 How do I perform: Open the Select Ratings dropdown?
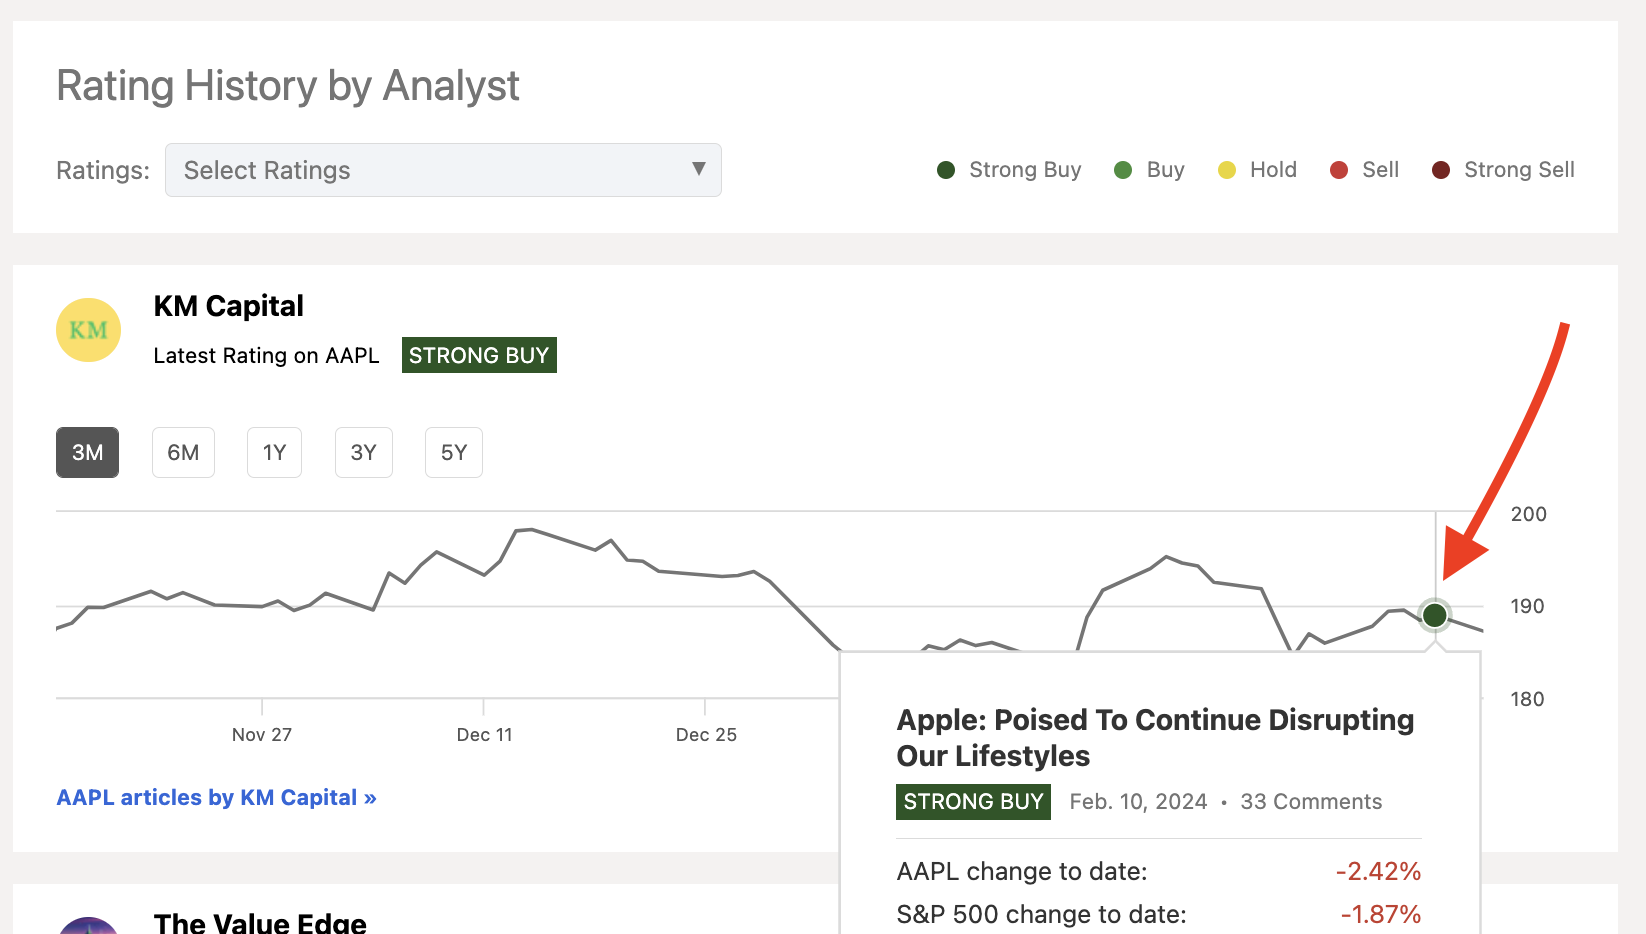(x=443, y=170)
